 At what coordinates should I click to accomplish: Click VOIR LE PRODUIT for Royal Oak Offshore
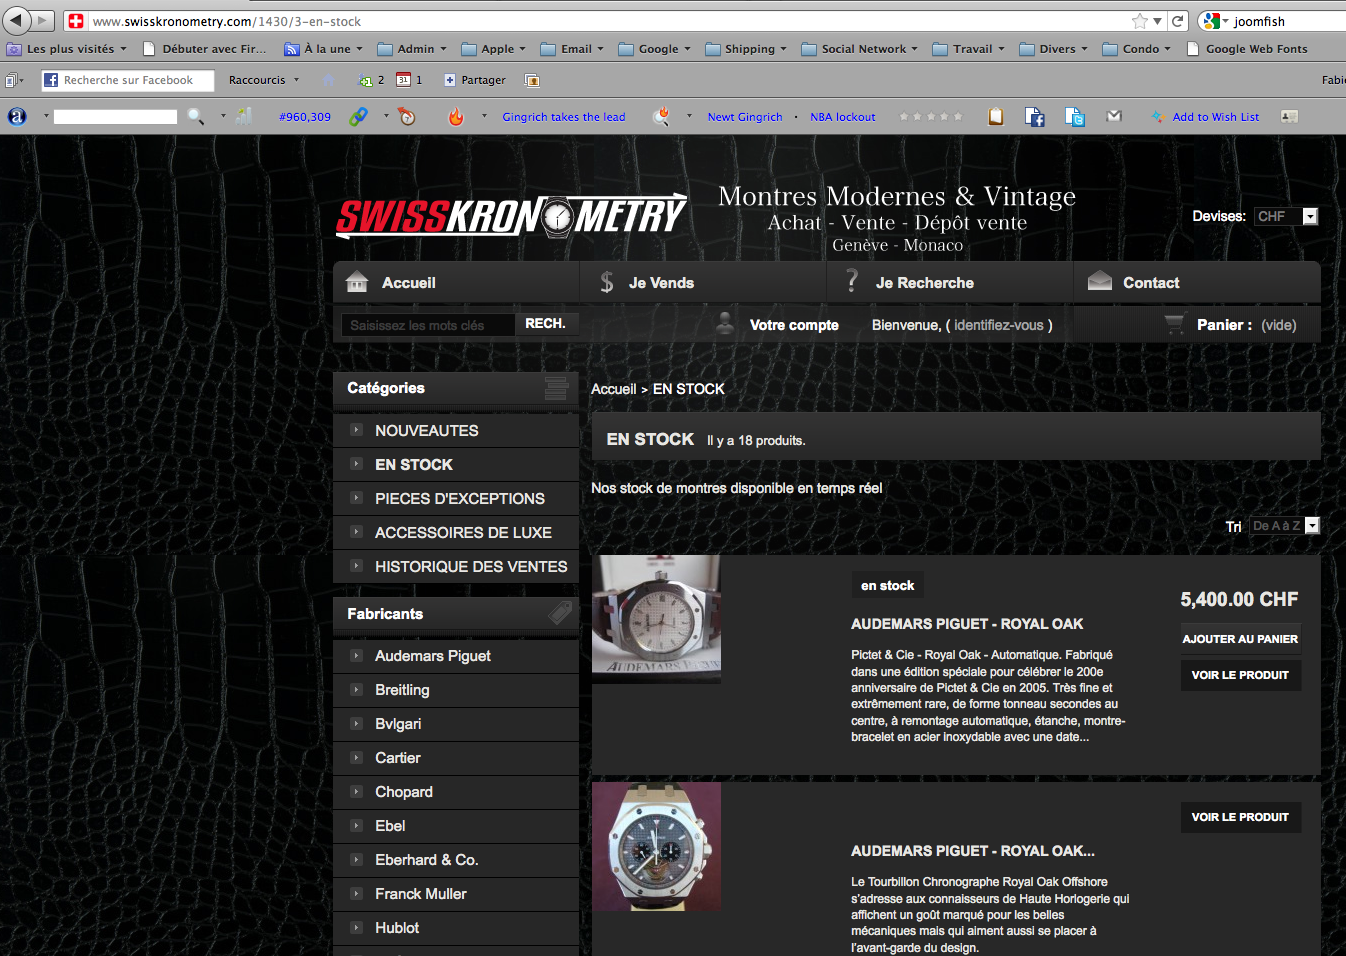click(x=1240, y=817)
